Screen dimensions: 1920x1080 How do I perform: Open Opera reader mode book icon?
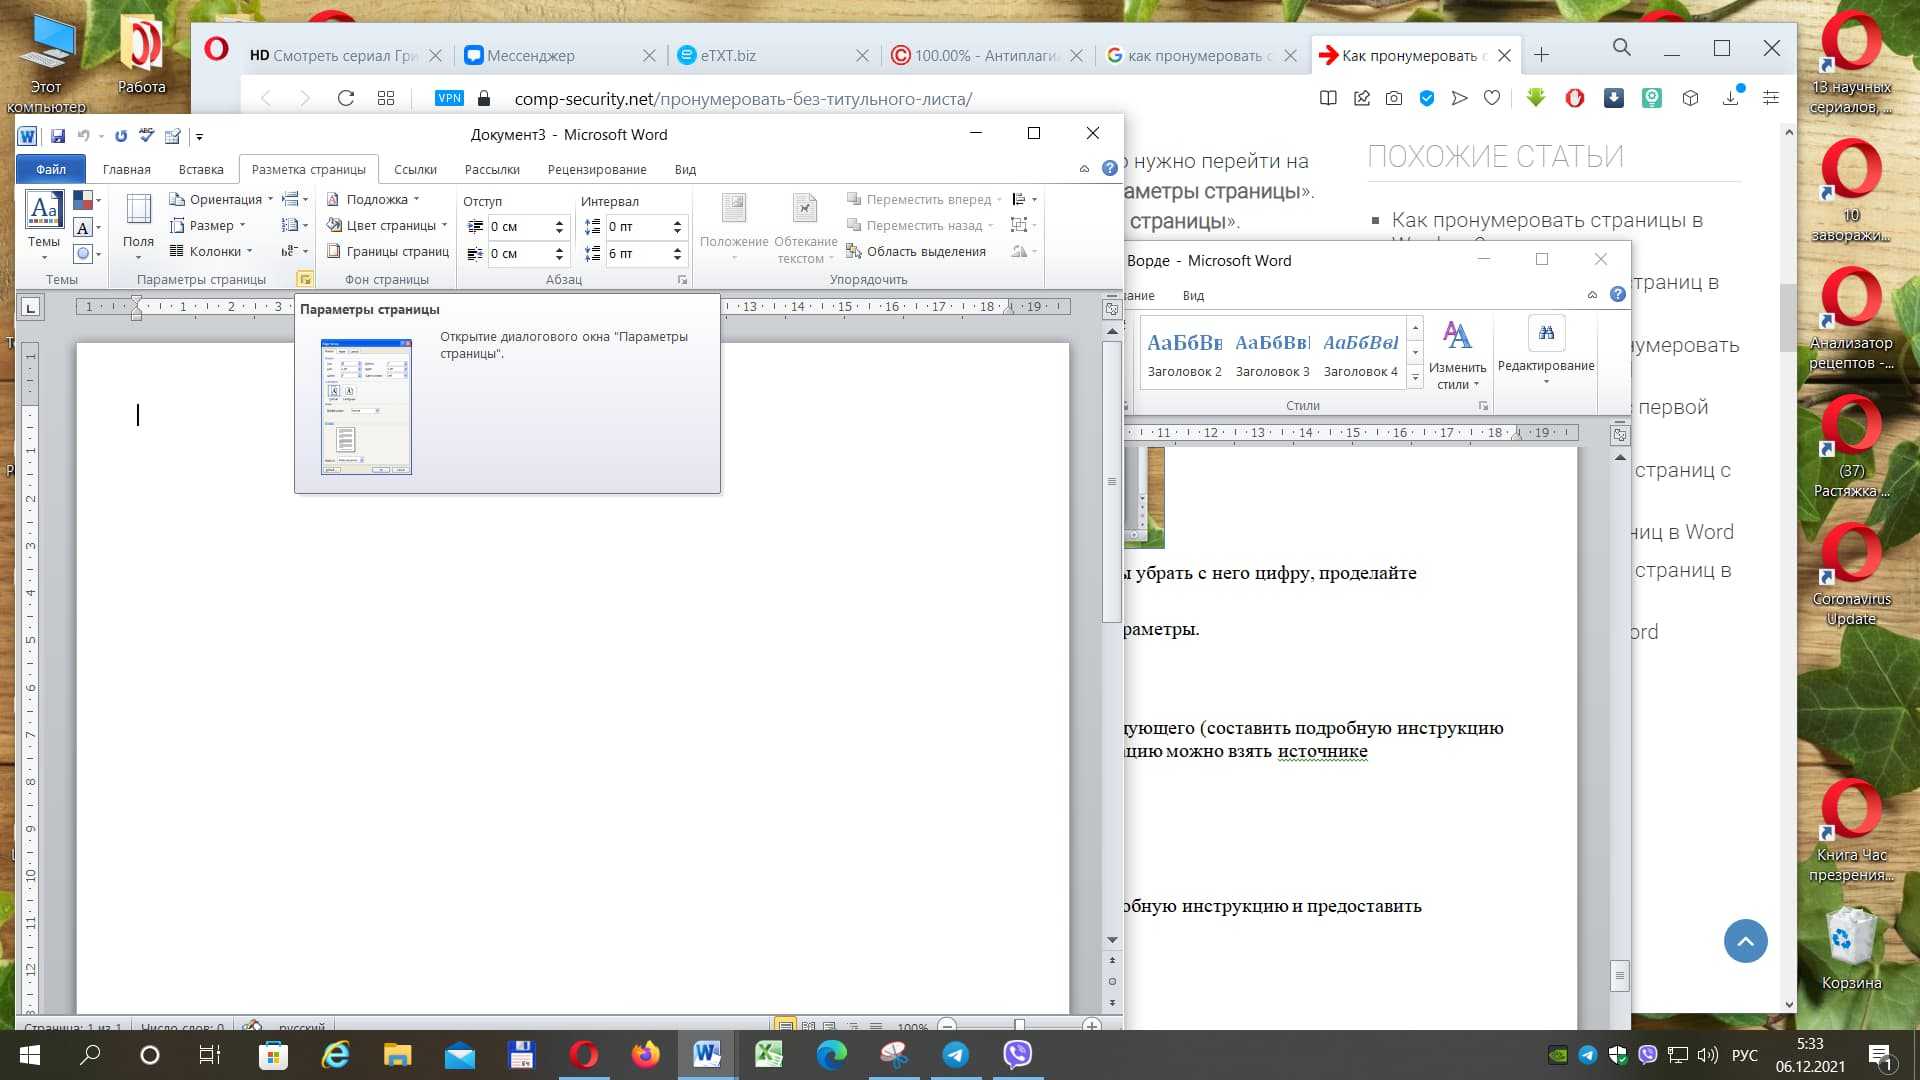pyautogui.click(x=1328, y=98)
